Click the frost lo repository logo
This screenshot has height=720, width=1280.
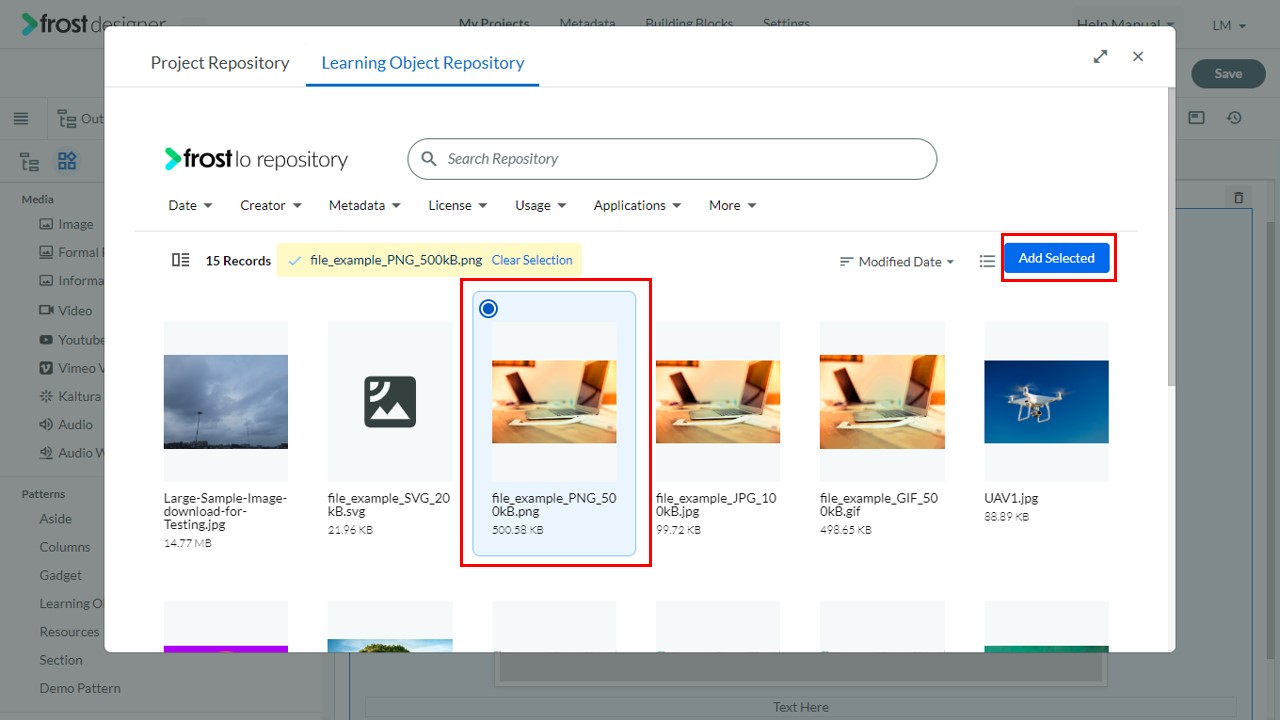(x=256, y=159)
